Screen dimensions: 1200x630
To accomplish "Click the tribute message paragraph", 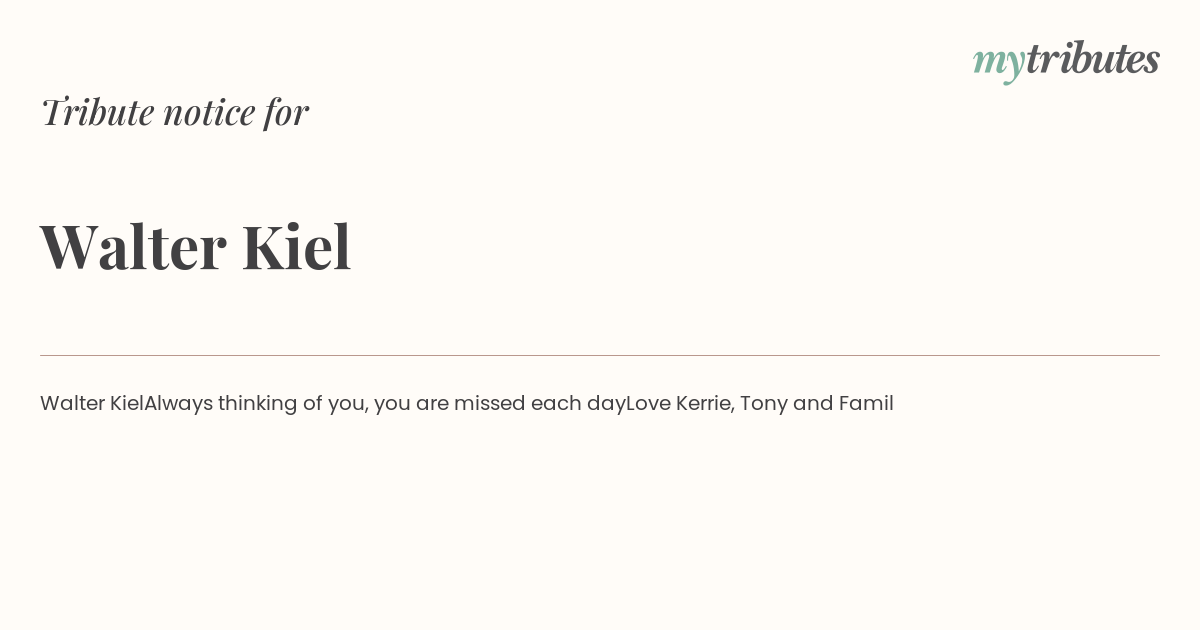I will pyautogui.click(x=467, y=404).
